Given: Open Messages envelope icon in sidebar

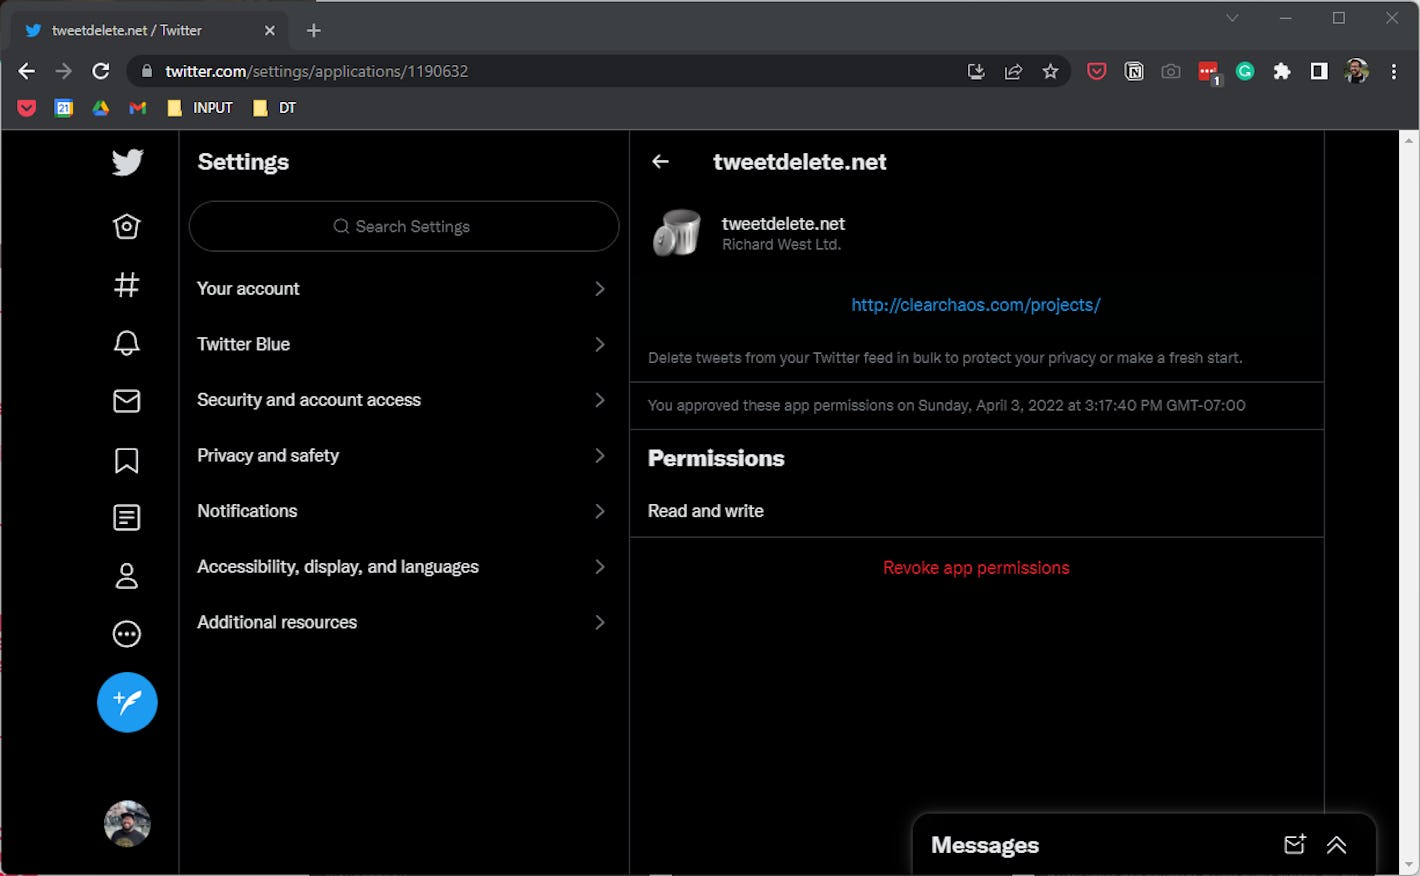Looking at the screenshot, I should click(x=127, y=401).
